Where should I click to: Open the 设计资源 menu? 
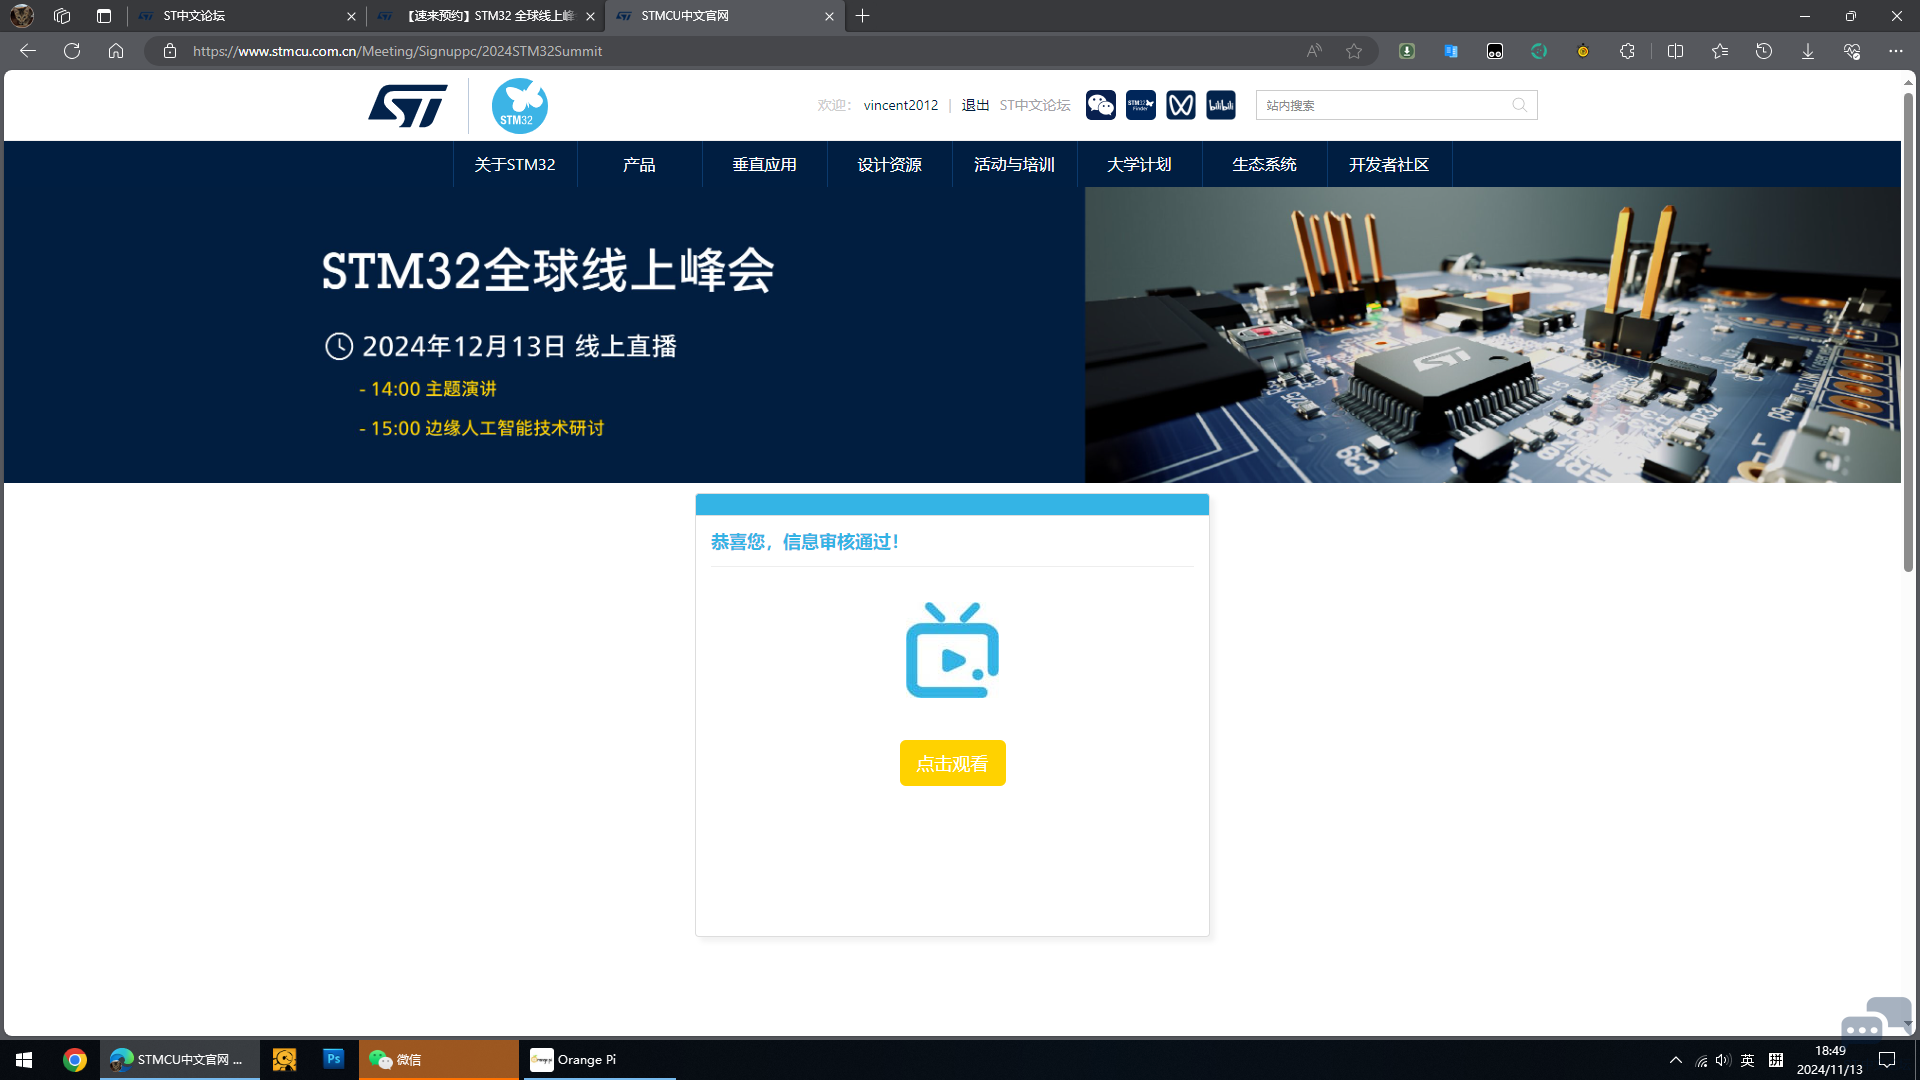click(x=890, y=164)
